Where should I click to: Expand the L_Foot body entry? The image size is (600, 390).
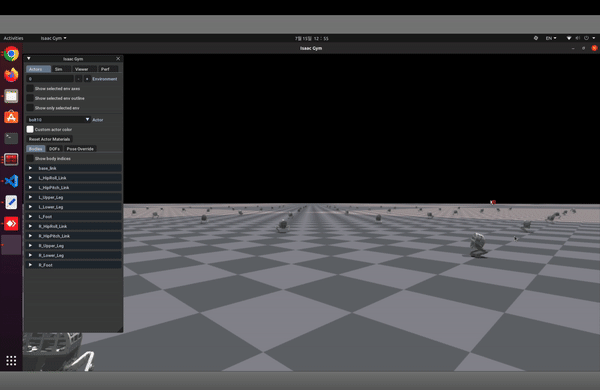click(74, 217)
